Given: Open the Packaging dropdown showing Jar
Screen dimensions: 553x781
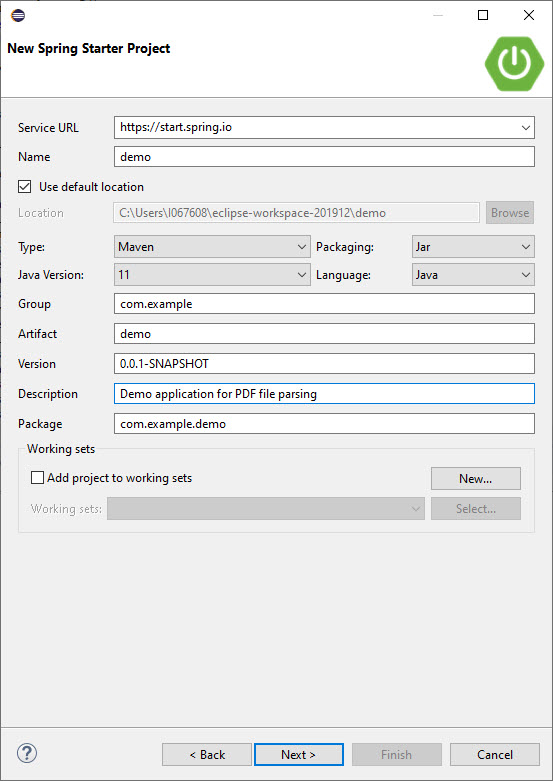Looking at the screenshot, I should 473,247.
